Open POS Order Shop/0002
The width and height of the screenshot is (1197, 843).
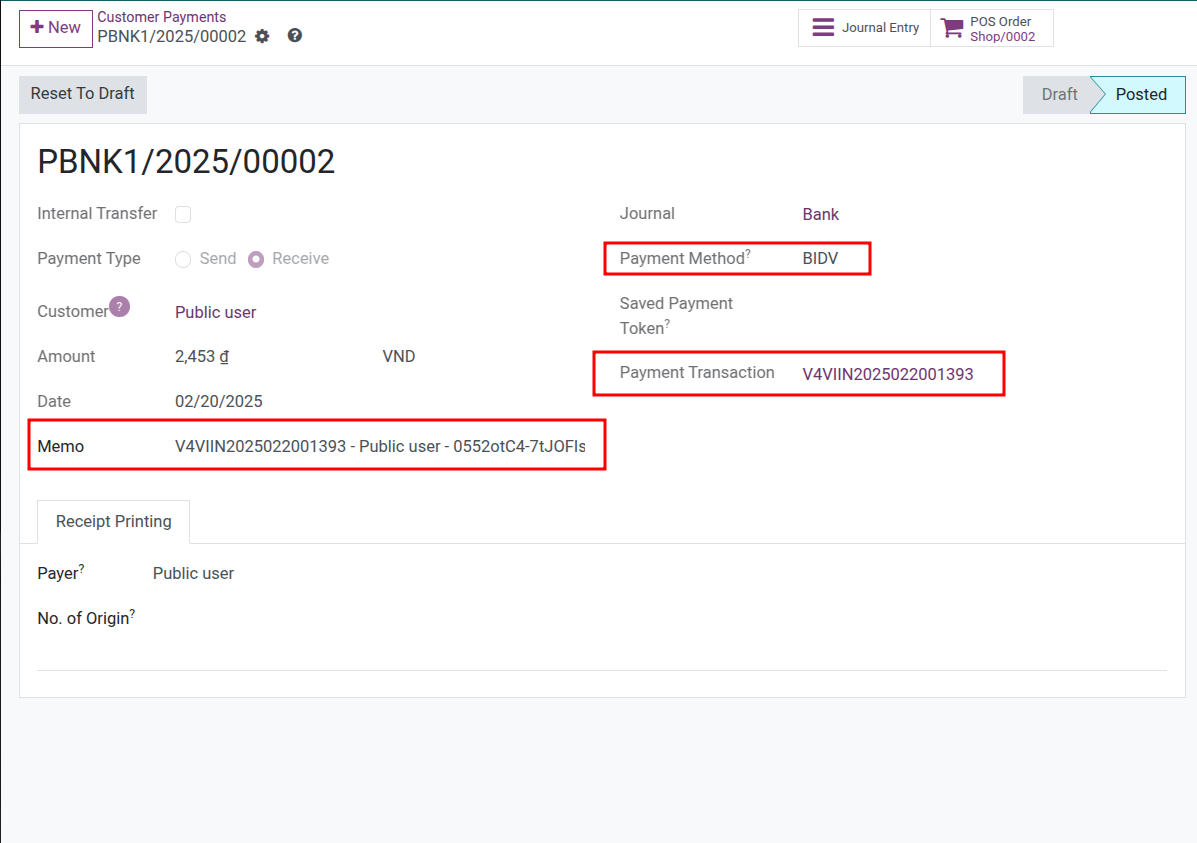[1000, 35]
